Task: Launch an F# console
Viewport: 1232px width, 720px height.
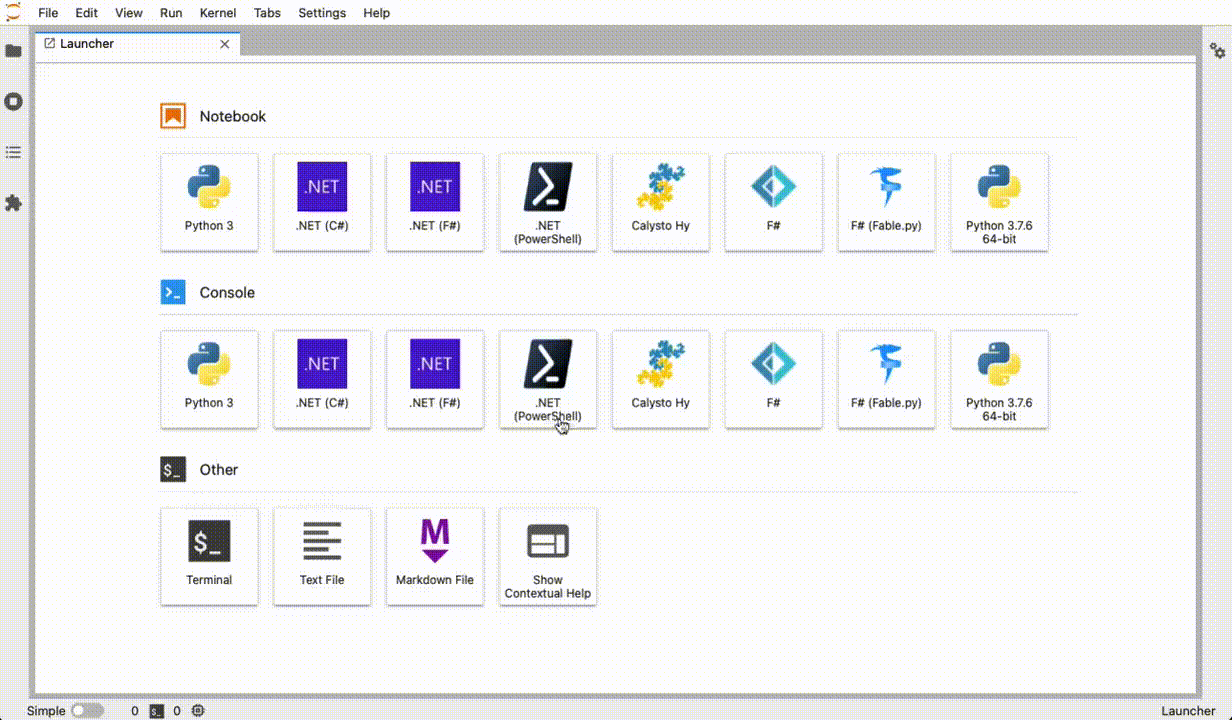Action: 774,379
